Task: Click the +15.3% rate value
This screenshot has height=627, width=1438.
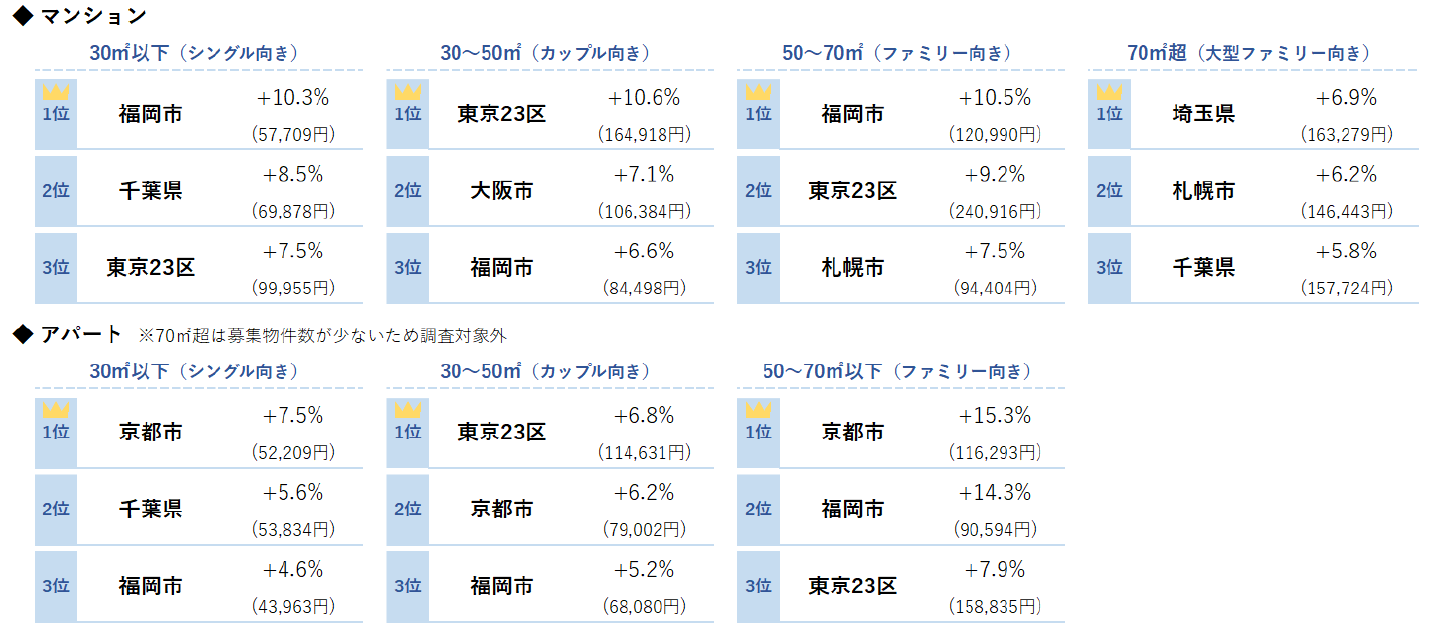Action: (x=994, y=416)
